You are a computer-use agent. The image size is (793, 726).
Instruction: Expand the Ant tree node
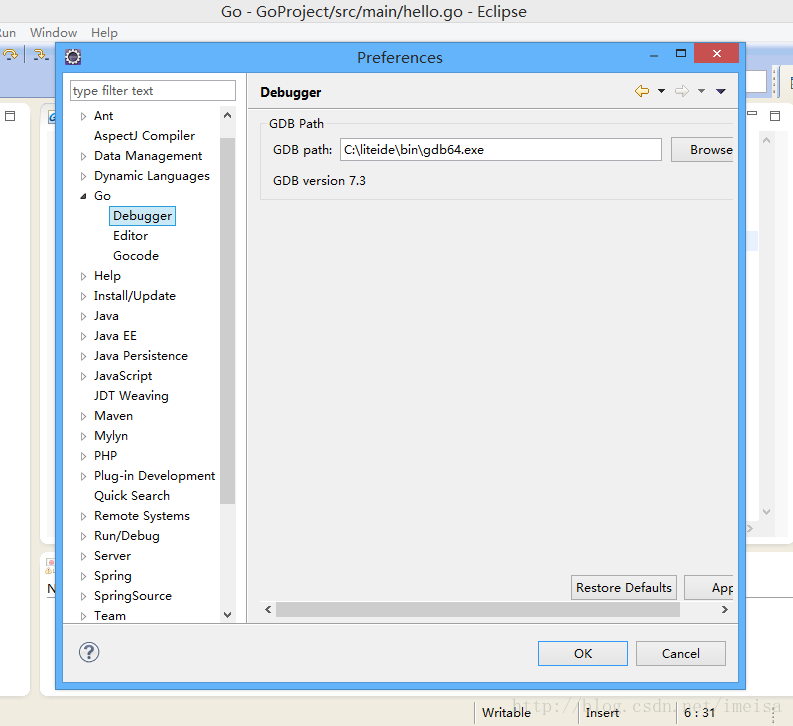tap(83, 116)
